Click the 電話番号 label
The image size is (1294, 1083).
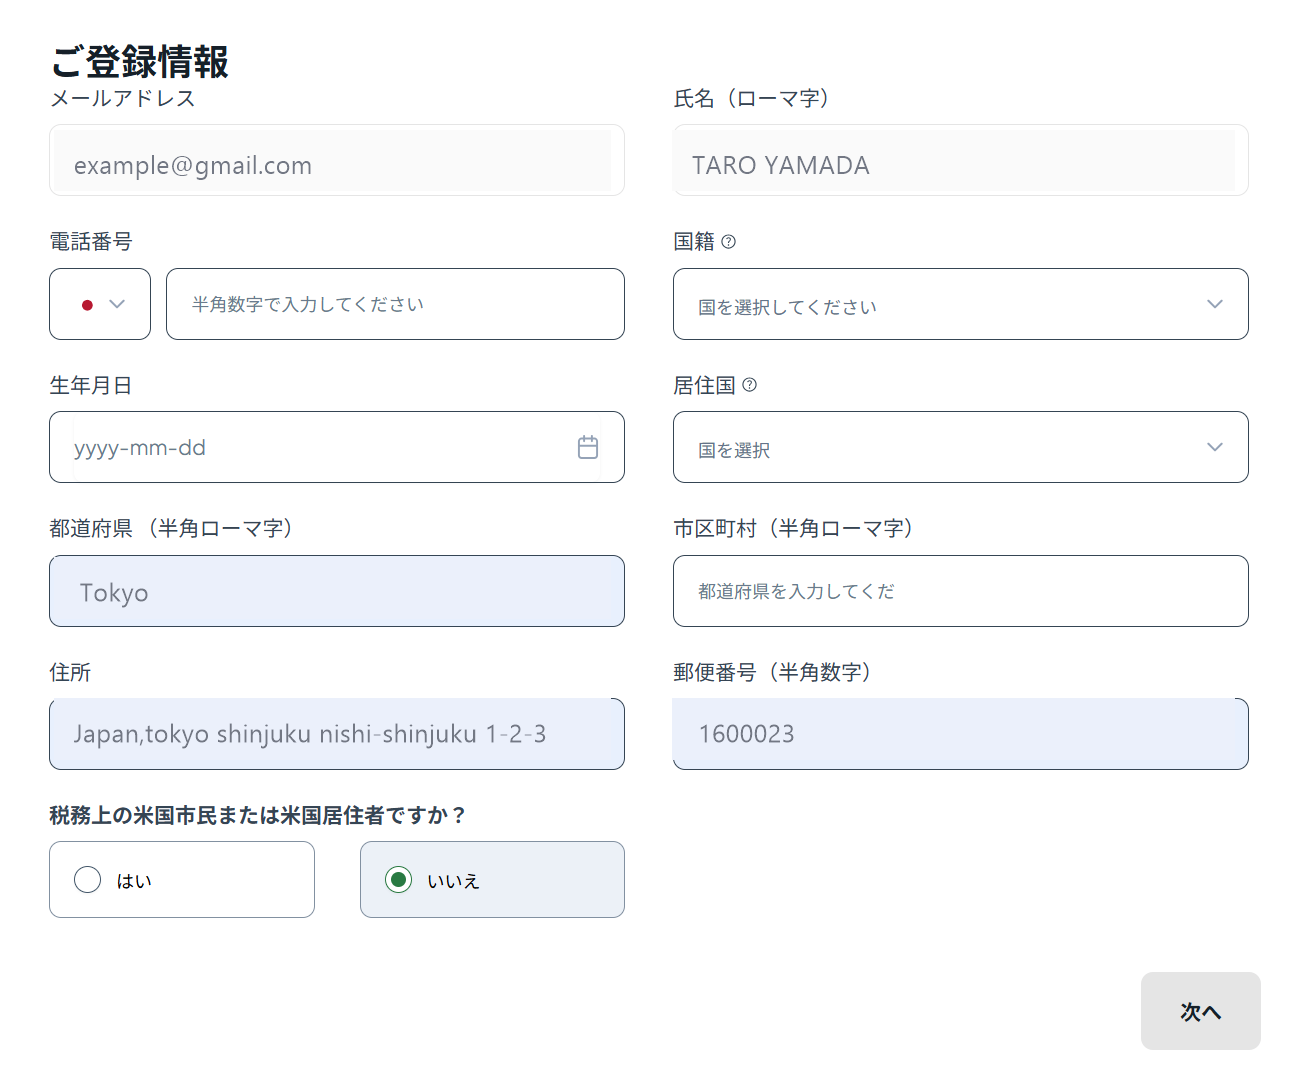pyautogui.click(x=91, y=241)
